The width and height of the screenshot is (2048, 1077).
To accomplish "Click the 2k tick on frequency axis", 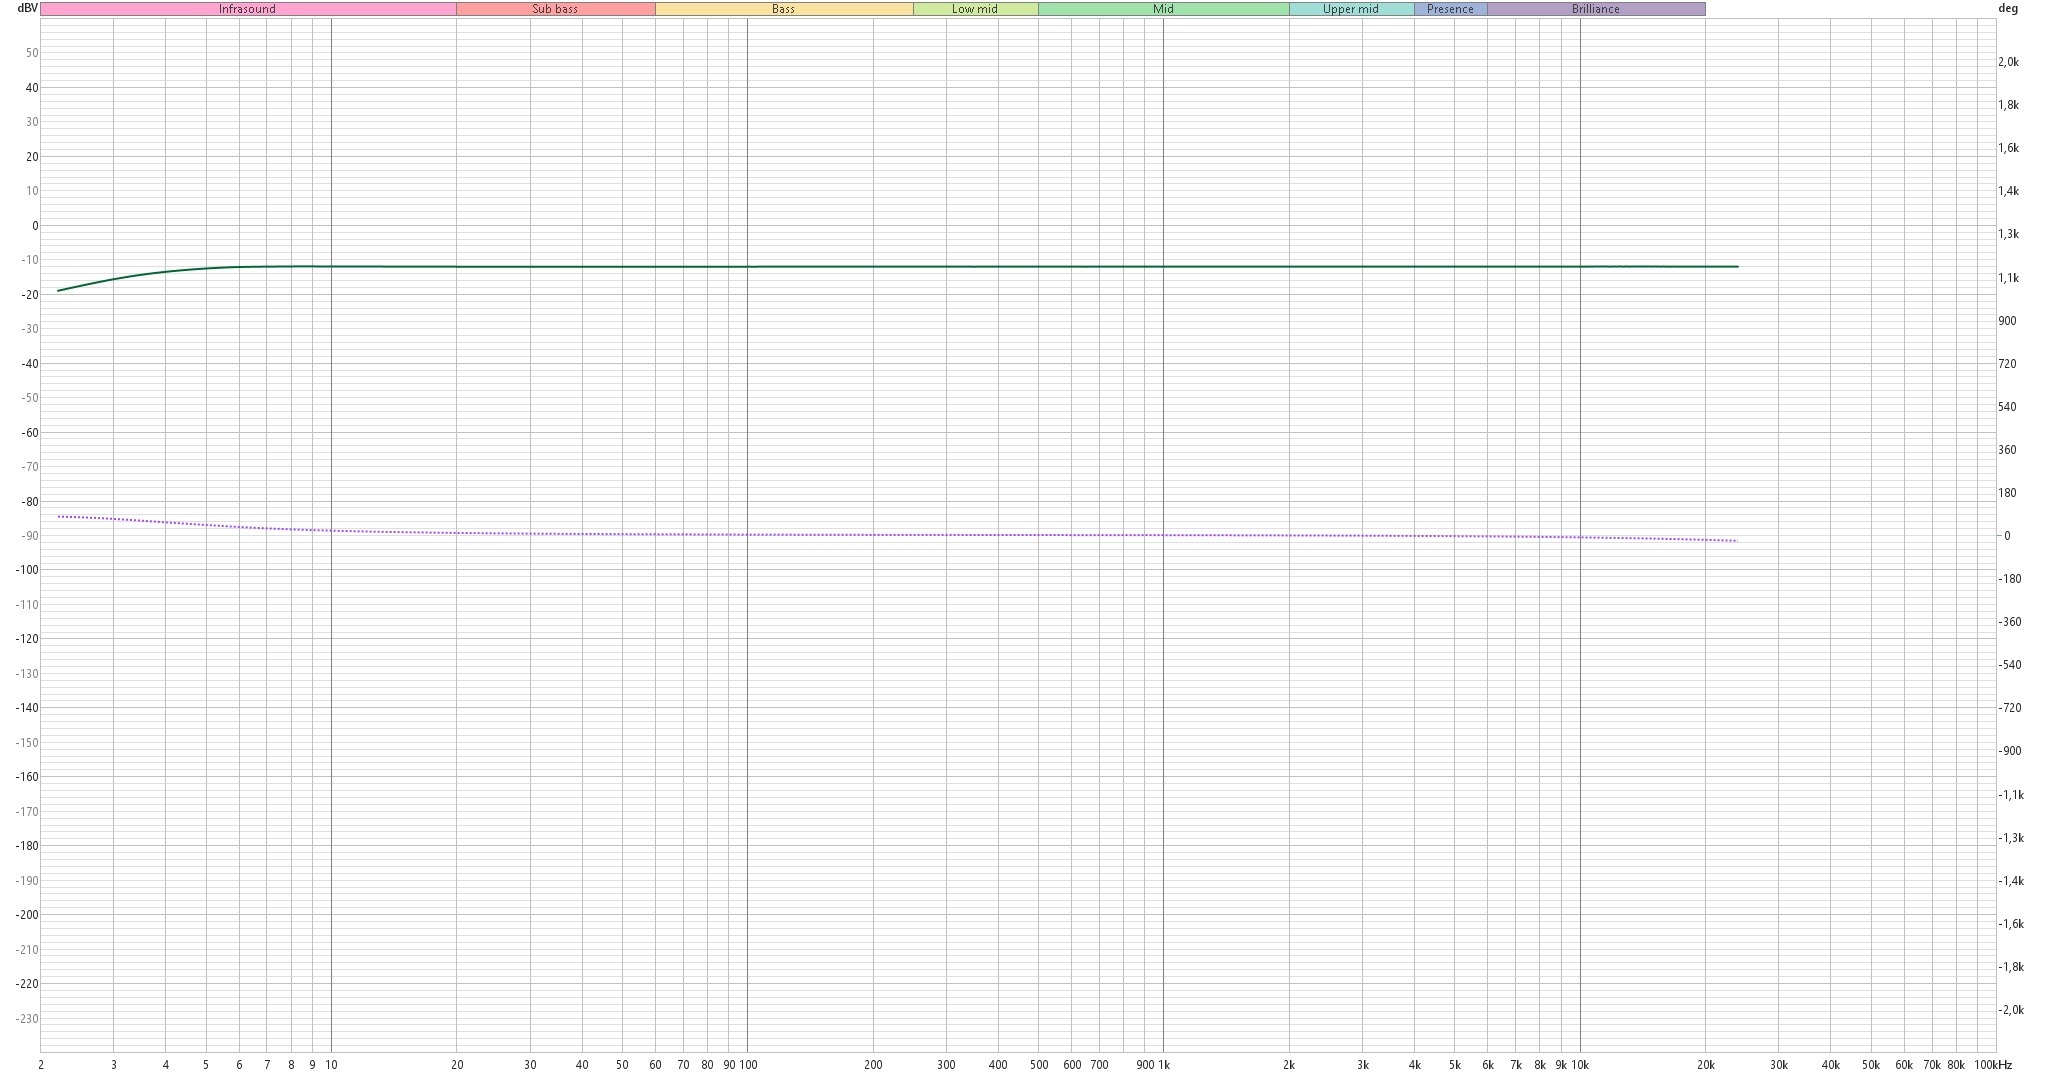I will point(1289,1065).
